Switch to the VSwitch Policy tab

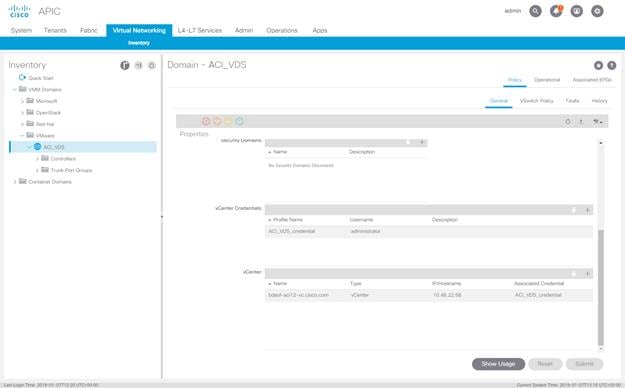[537, 100]
